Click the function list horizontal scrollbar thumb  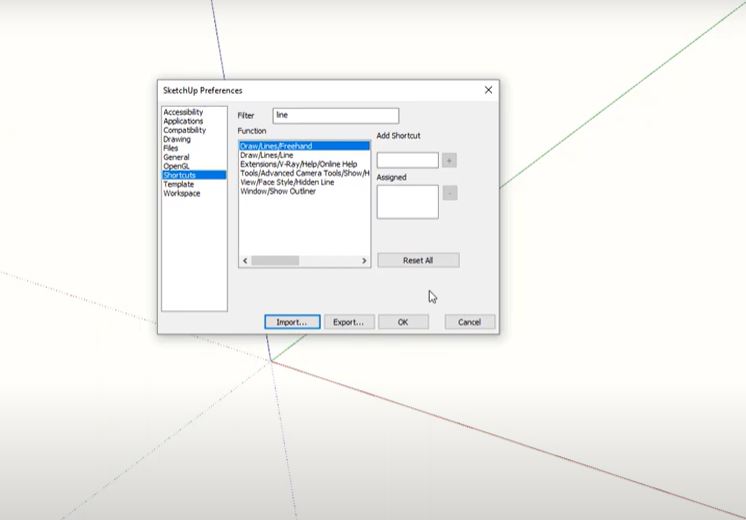(275, 261)
